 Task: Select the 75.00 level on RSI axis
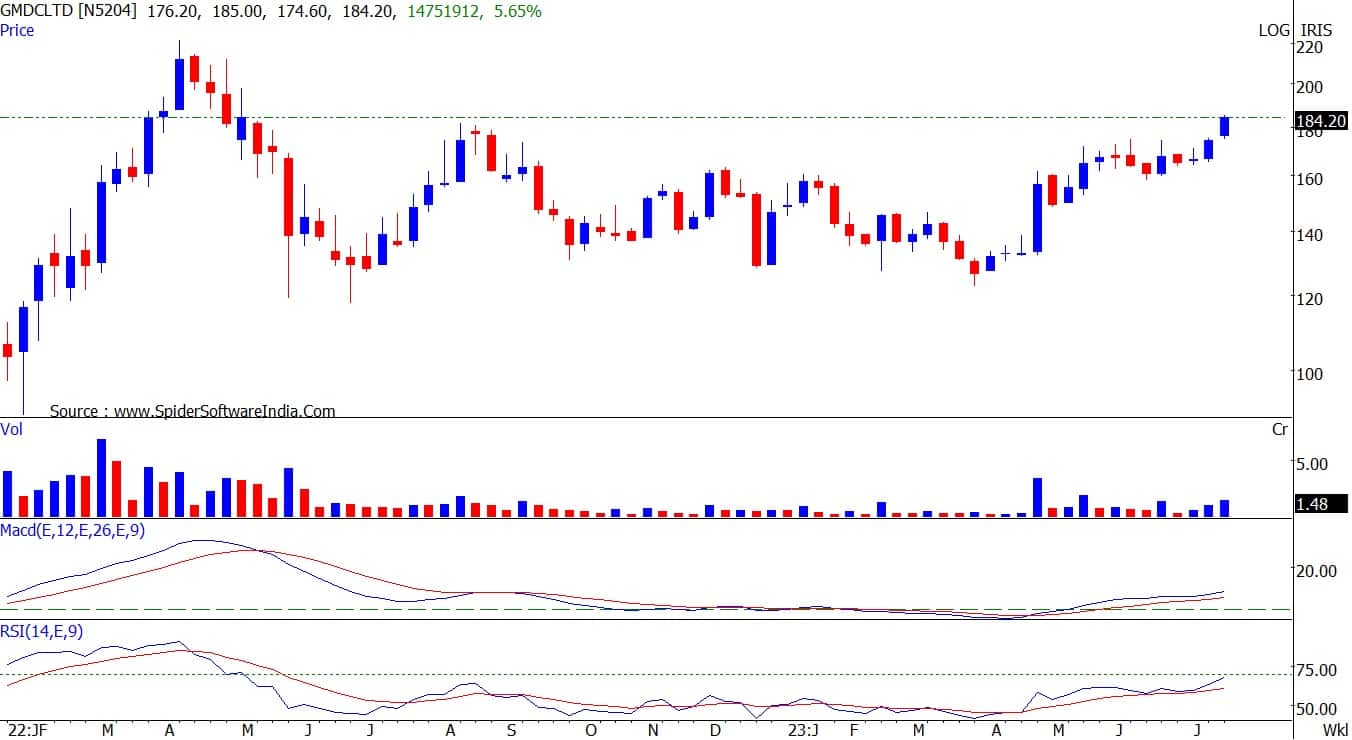point(1317,670)
